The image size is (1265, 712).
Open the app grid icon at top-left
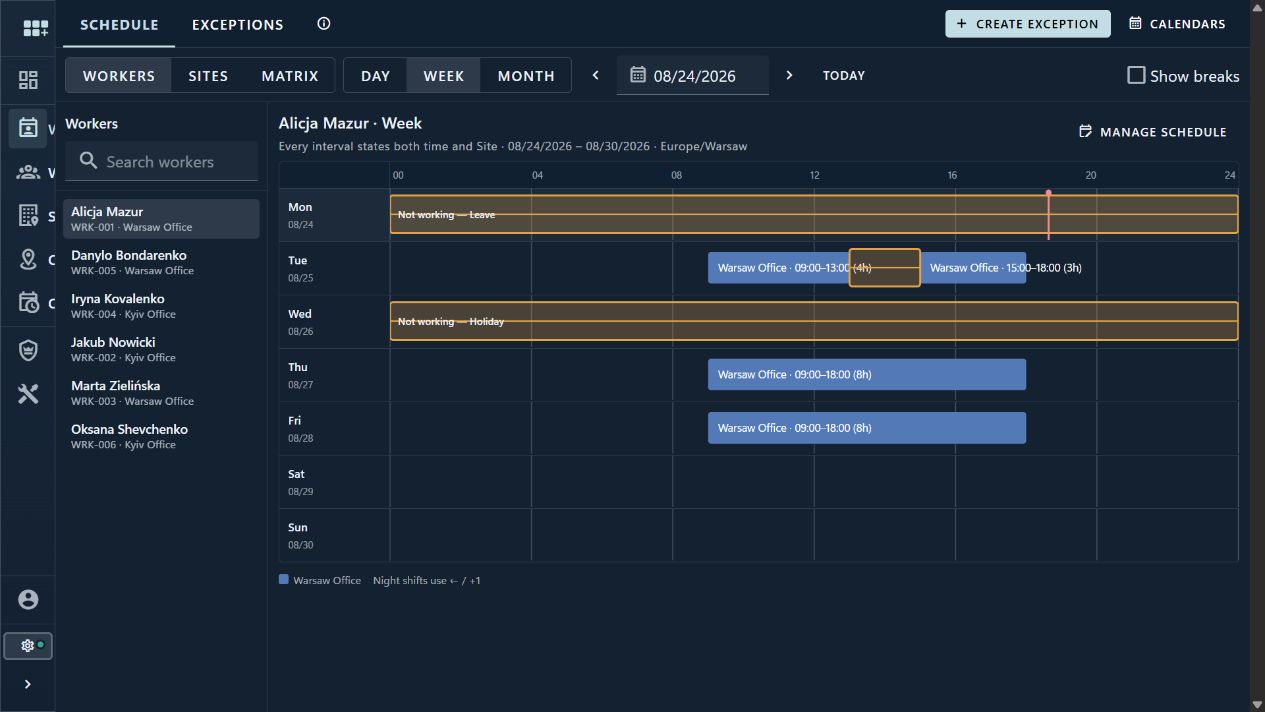pos(35,28)
